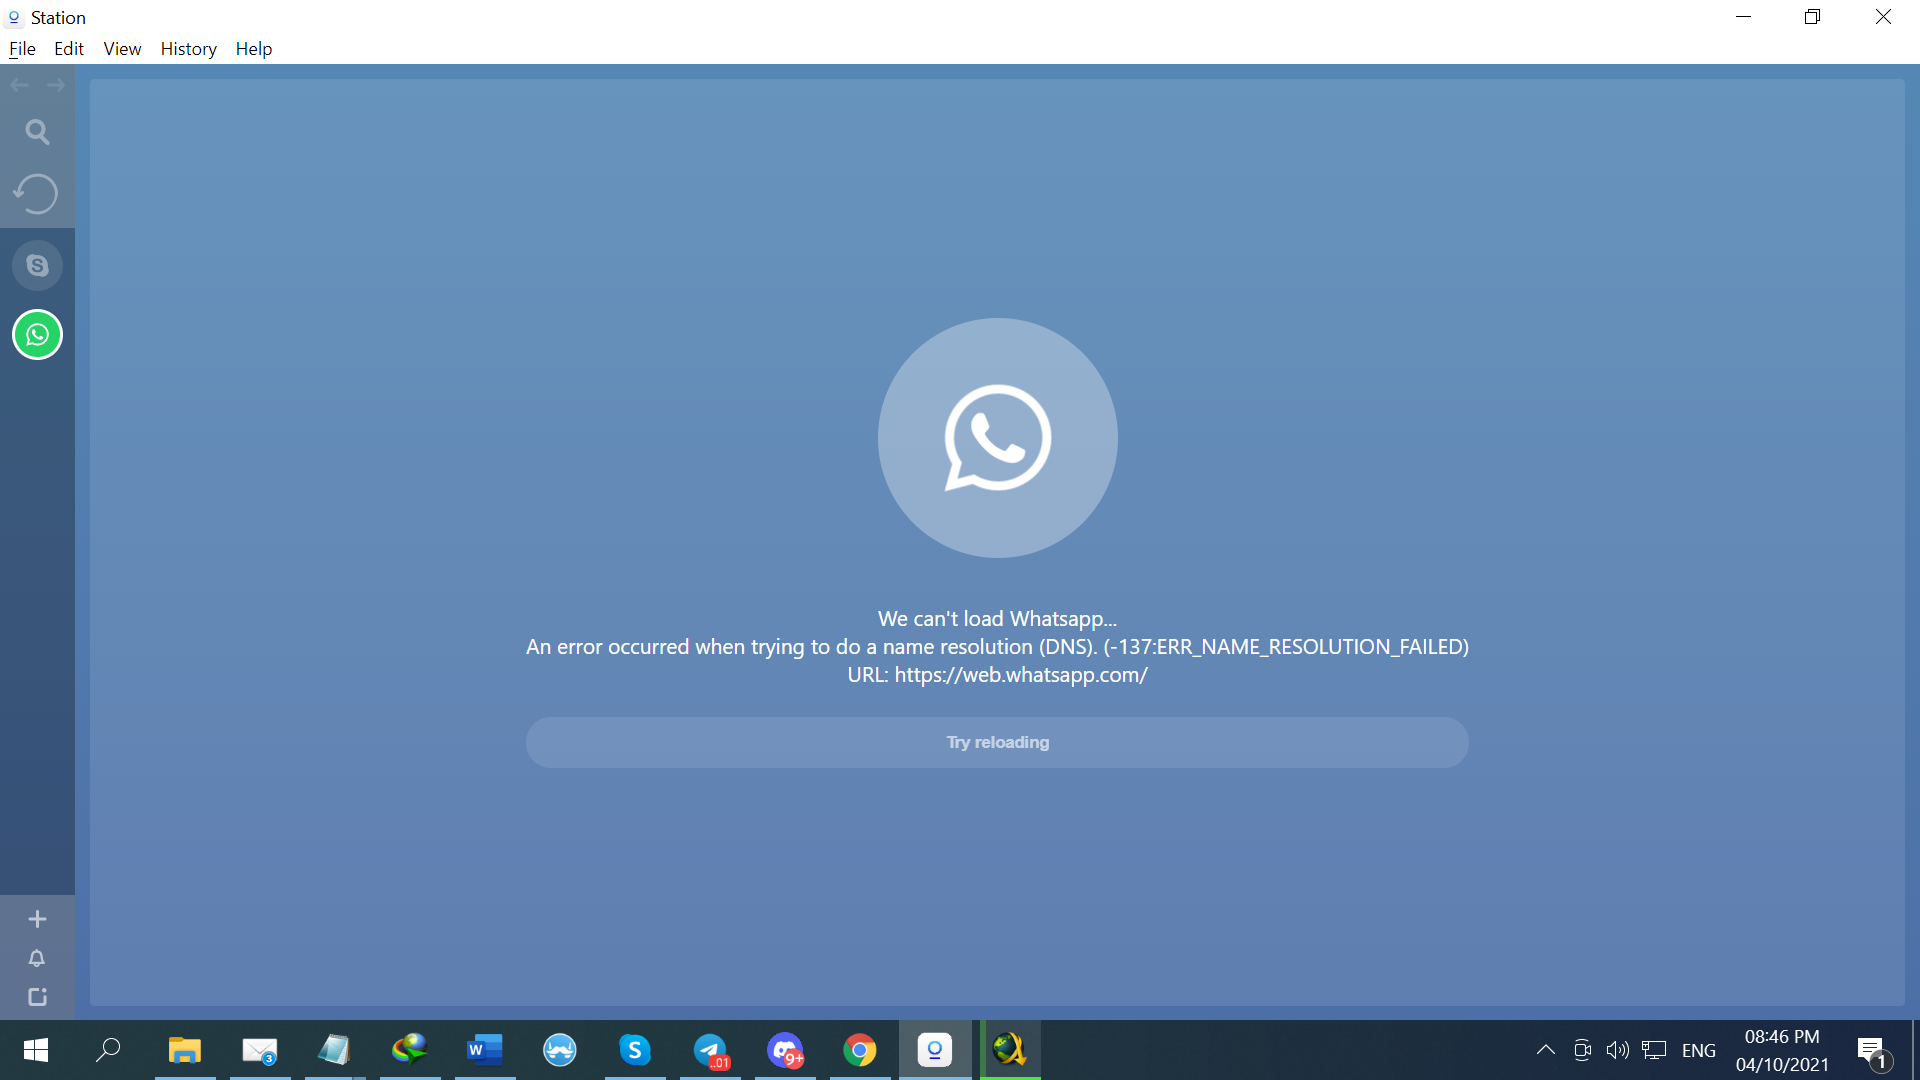
Task: Click the bottom sidebar square icon
Action: [37, 997]
